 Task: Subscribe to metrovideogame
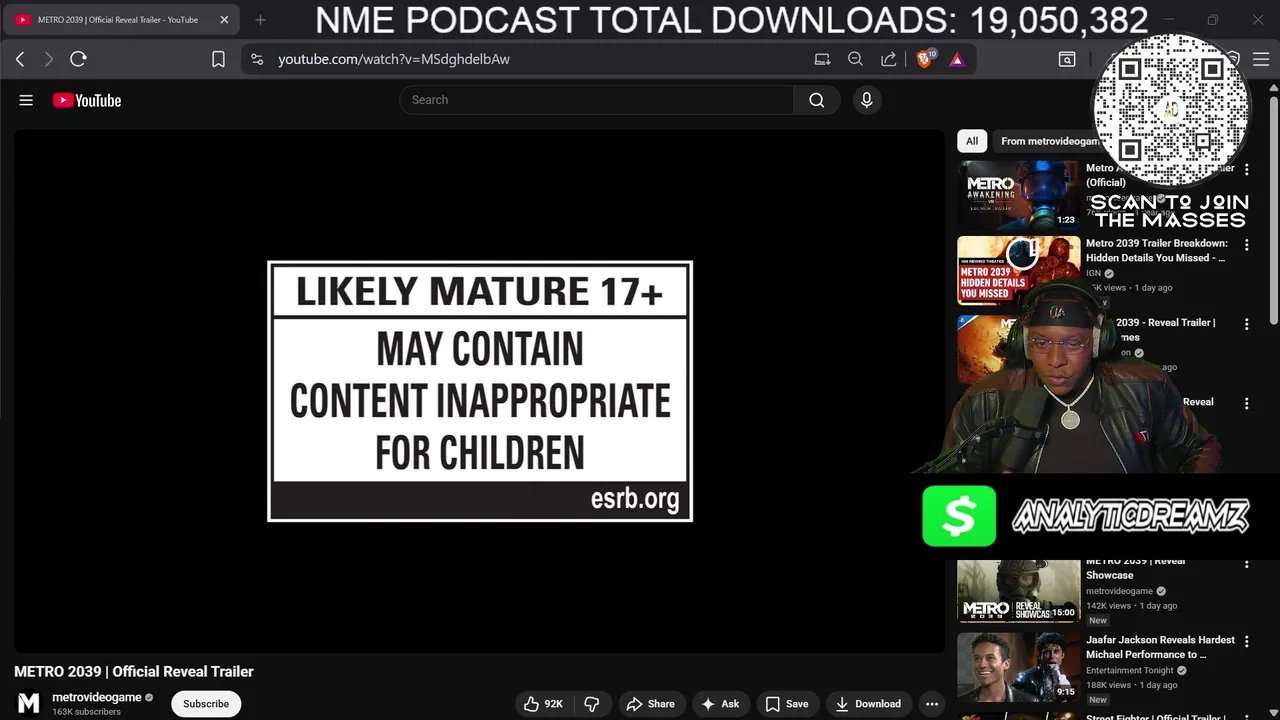click(206, 704)
